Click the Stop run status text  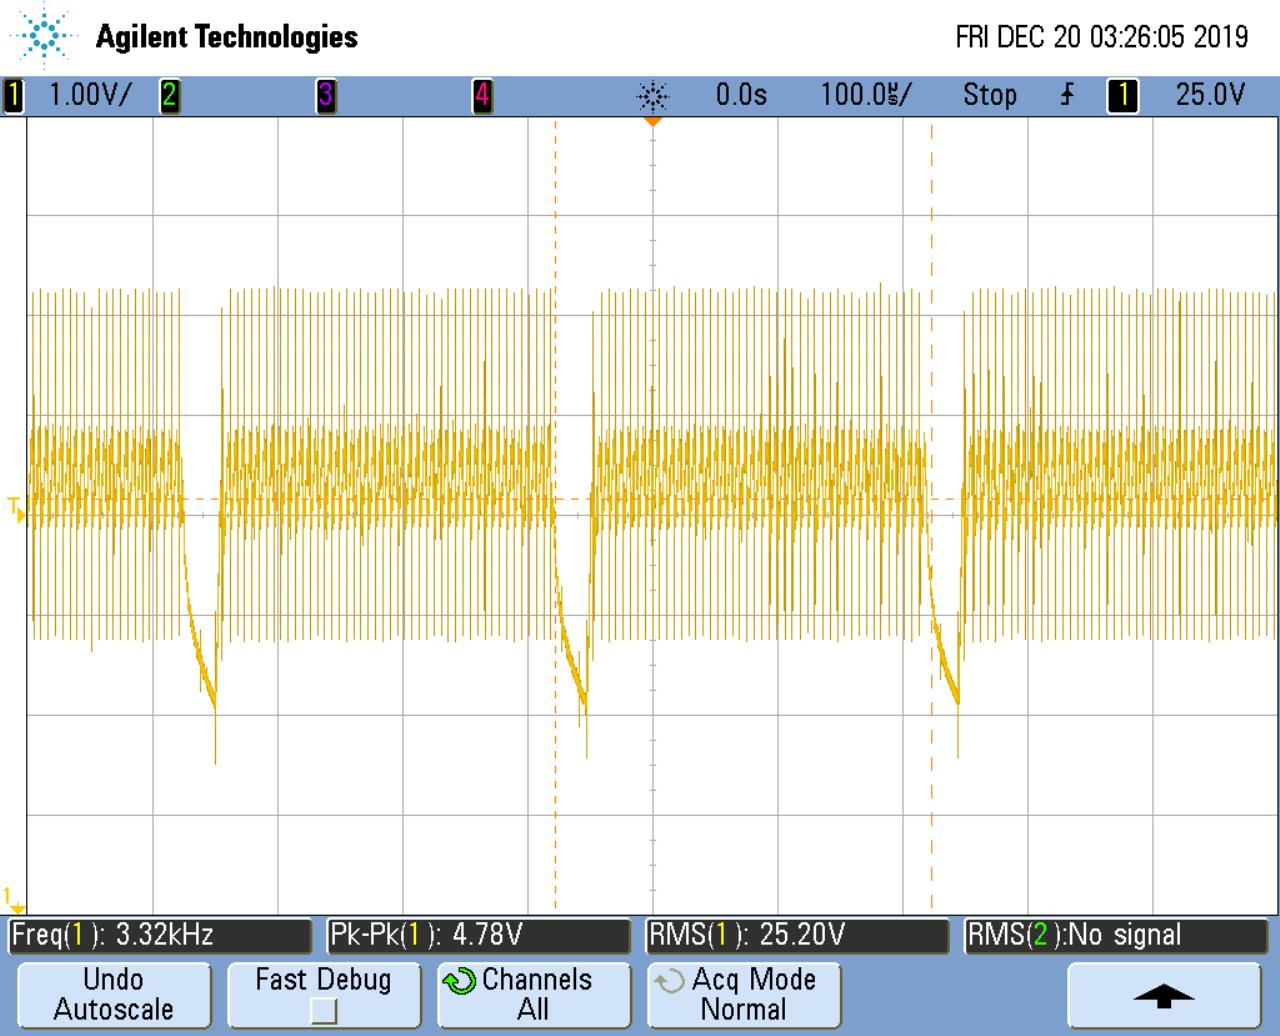coord(990,96)
